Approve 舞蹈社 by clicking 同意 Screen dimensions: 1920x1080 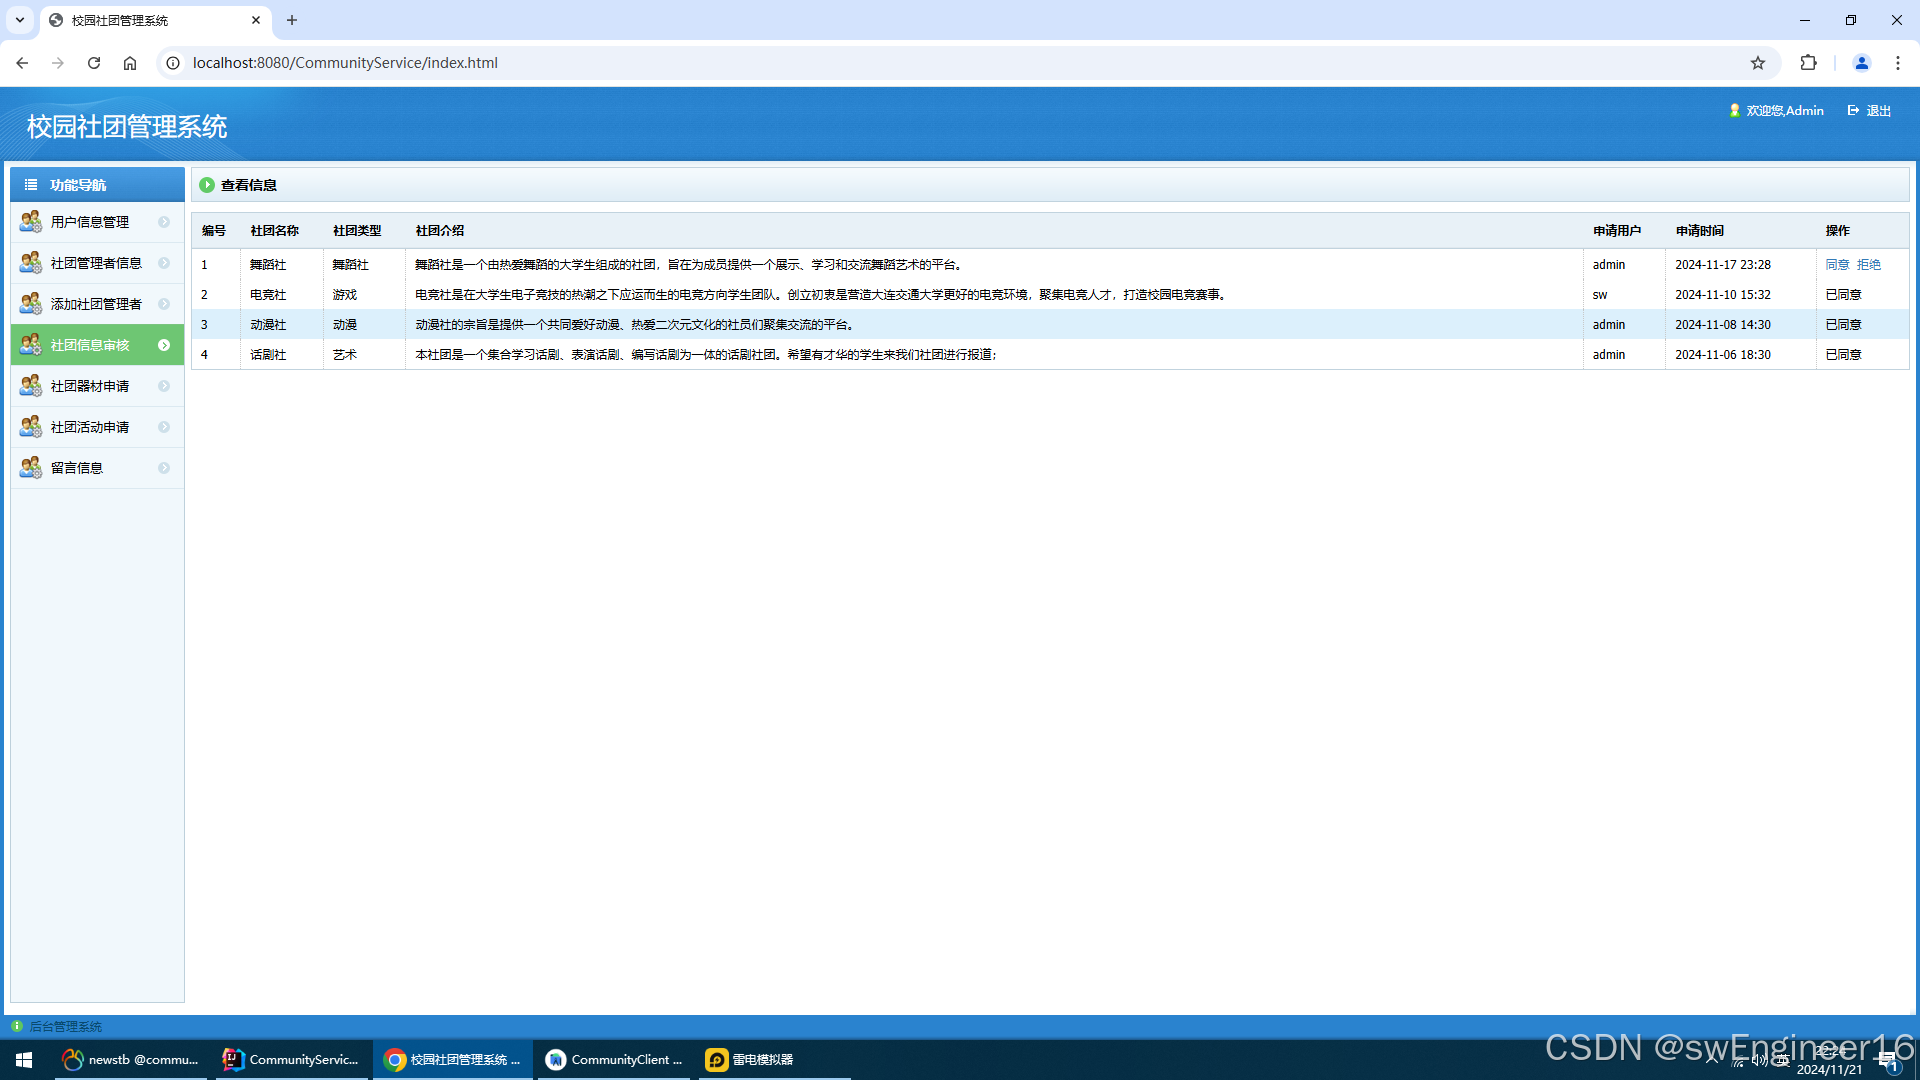pyautogui.click(x=1837, y=265)
